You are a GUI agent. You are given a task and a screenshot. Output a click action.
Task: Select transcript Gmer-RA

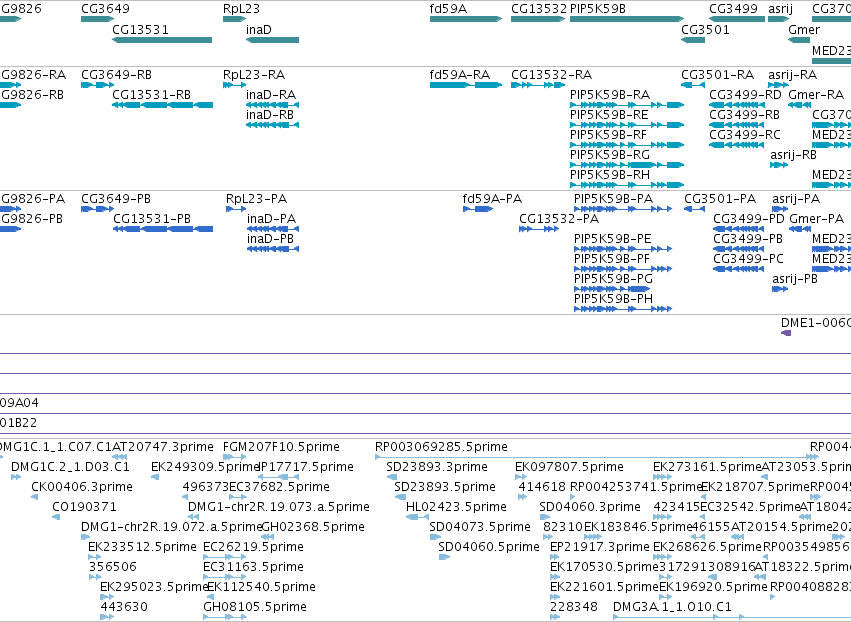click(x=799, y=105)
